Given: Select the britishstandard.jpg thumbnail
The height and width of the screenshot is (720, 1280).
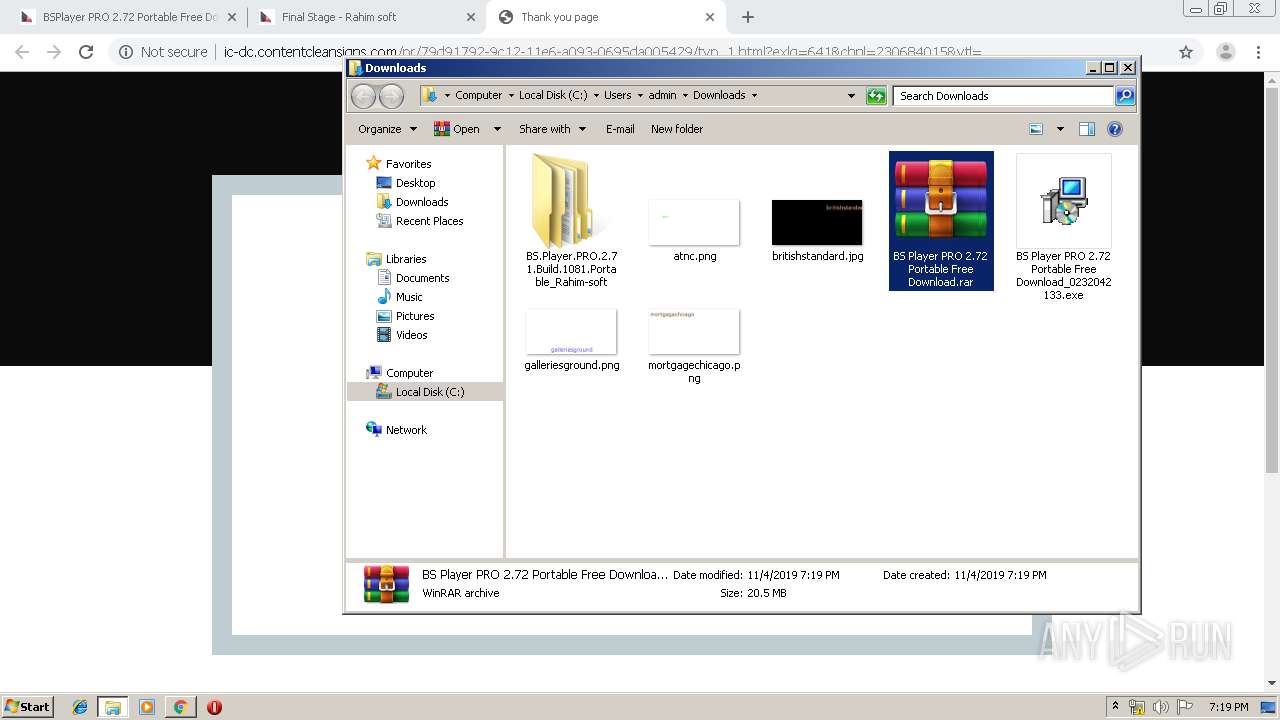Looking at the screenshot, I should (x=817, y=222).
